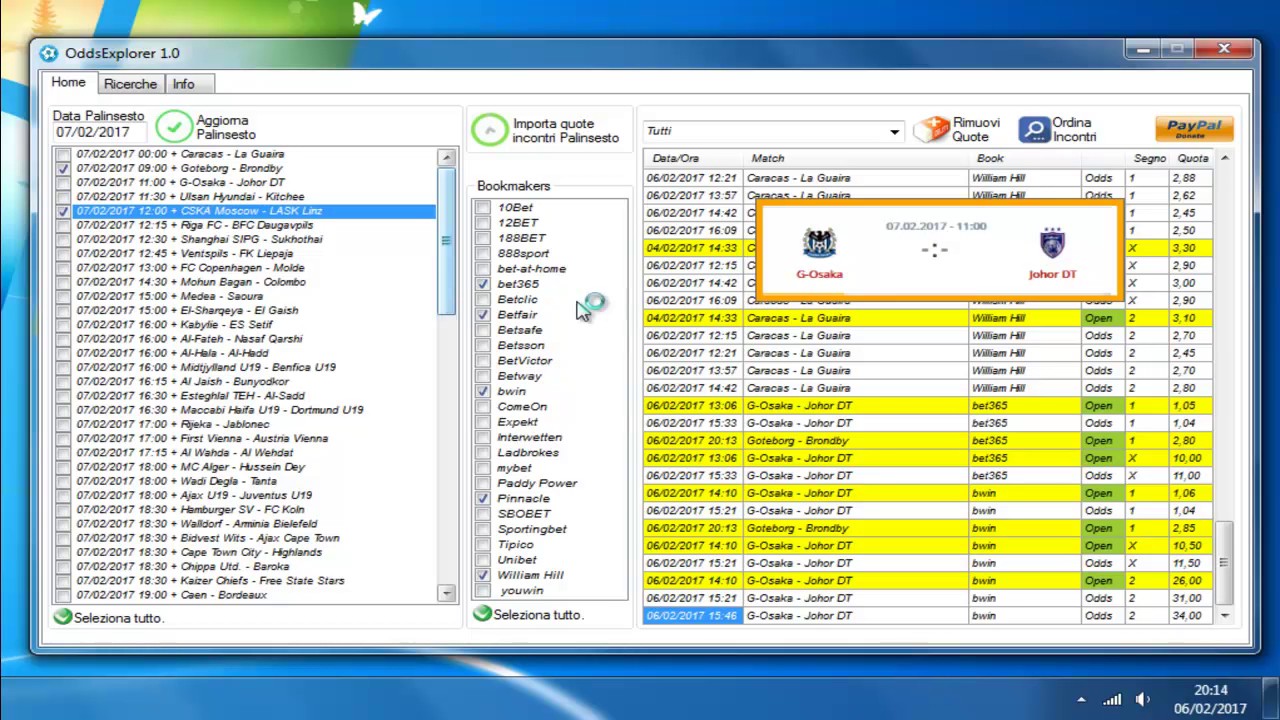Click the 34,00 quota cell

1190,616
